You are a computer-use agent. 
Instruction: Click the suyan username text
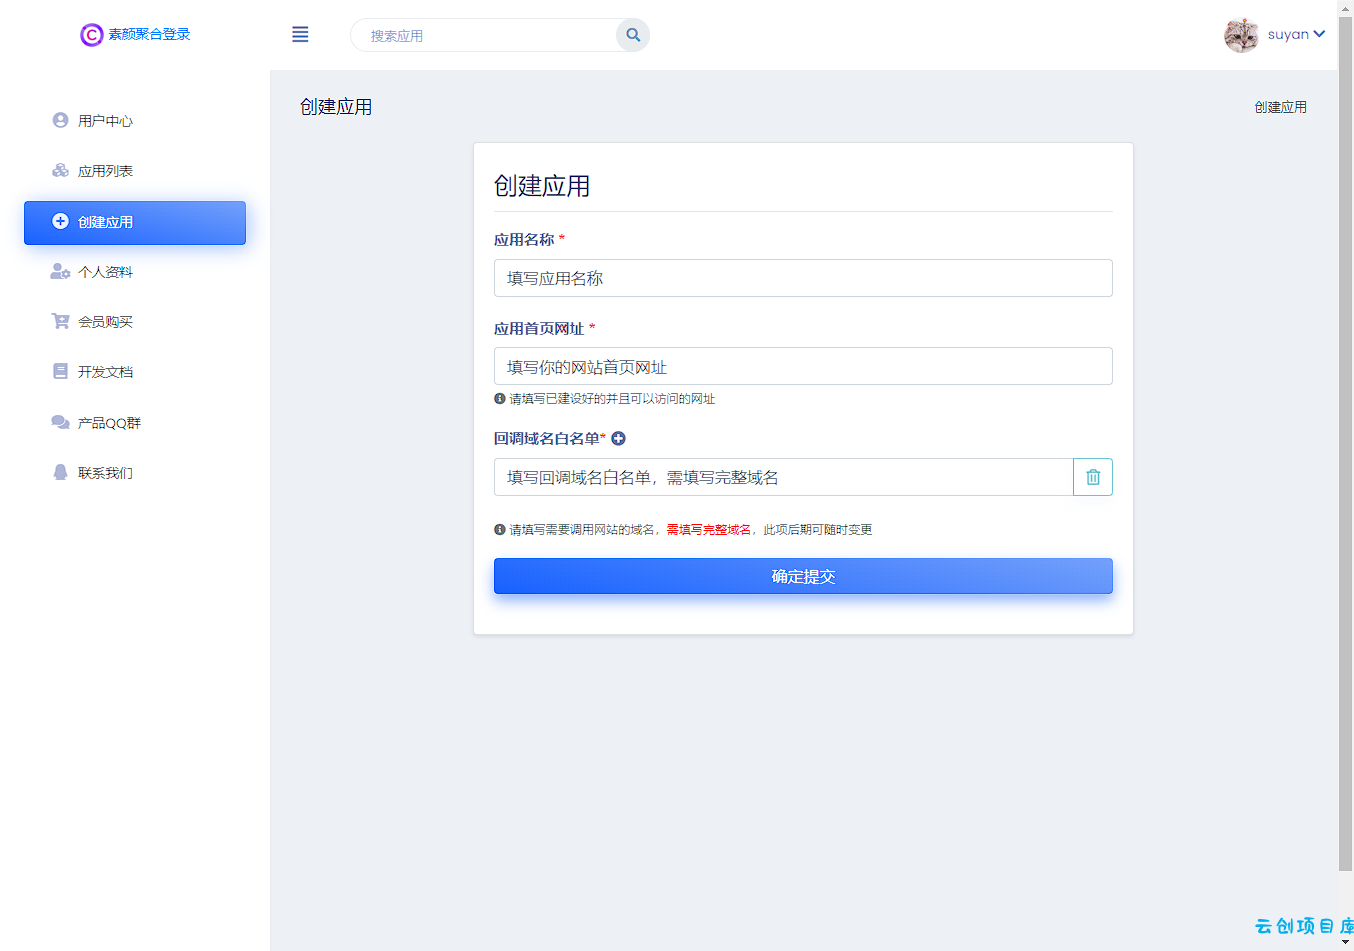coord(1288,34)
